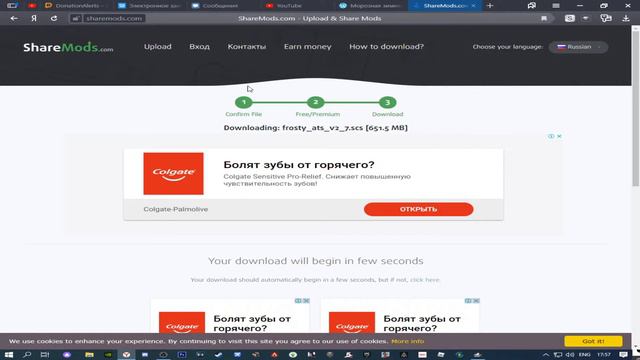Close the ShareMods tab
640x360 pixels.
(x=473, y=6)
